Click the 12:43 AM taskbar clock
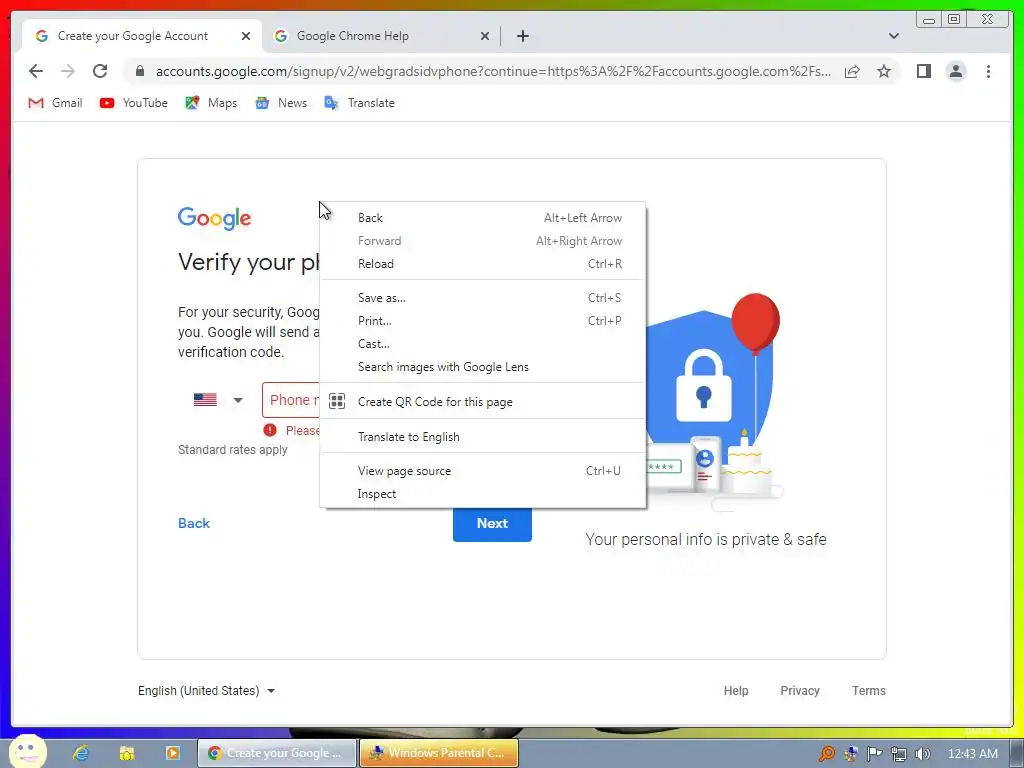 (972, 754)
